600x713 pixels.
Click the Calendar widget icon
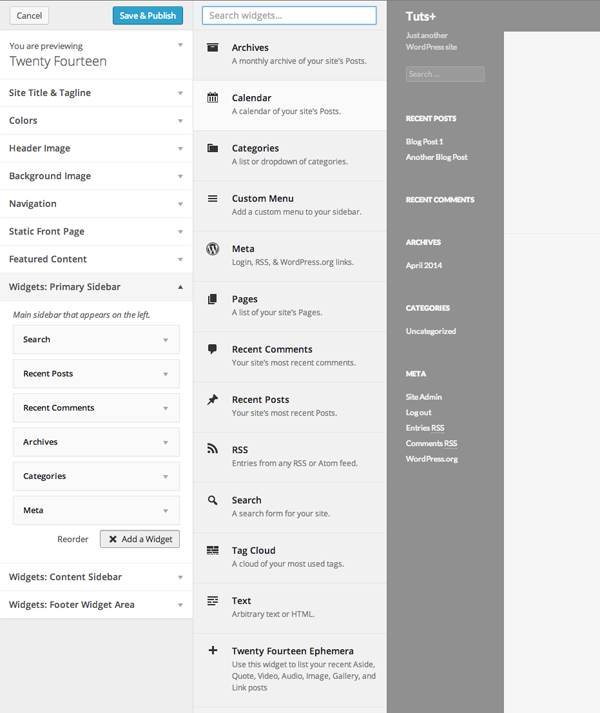pyautogui.click(x=212, y=97)
